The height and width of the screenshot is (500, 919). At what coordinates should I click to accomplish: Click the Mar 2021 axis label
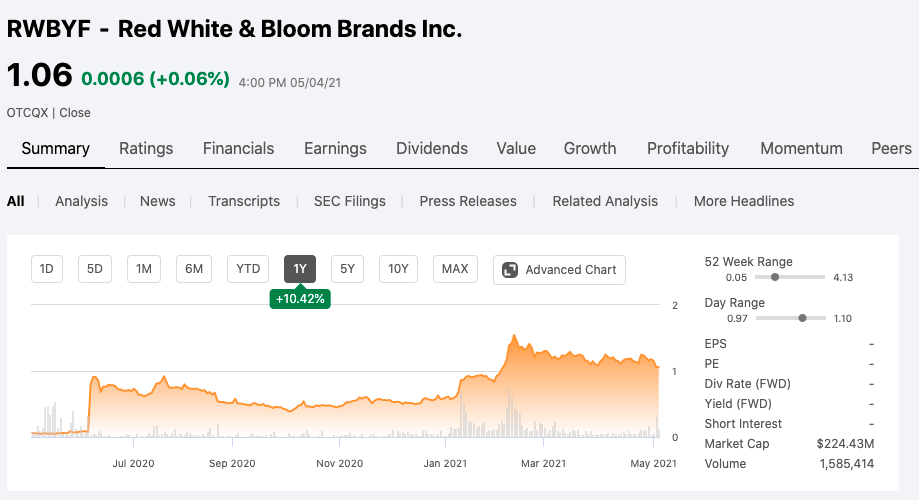[543, 464]
